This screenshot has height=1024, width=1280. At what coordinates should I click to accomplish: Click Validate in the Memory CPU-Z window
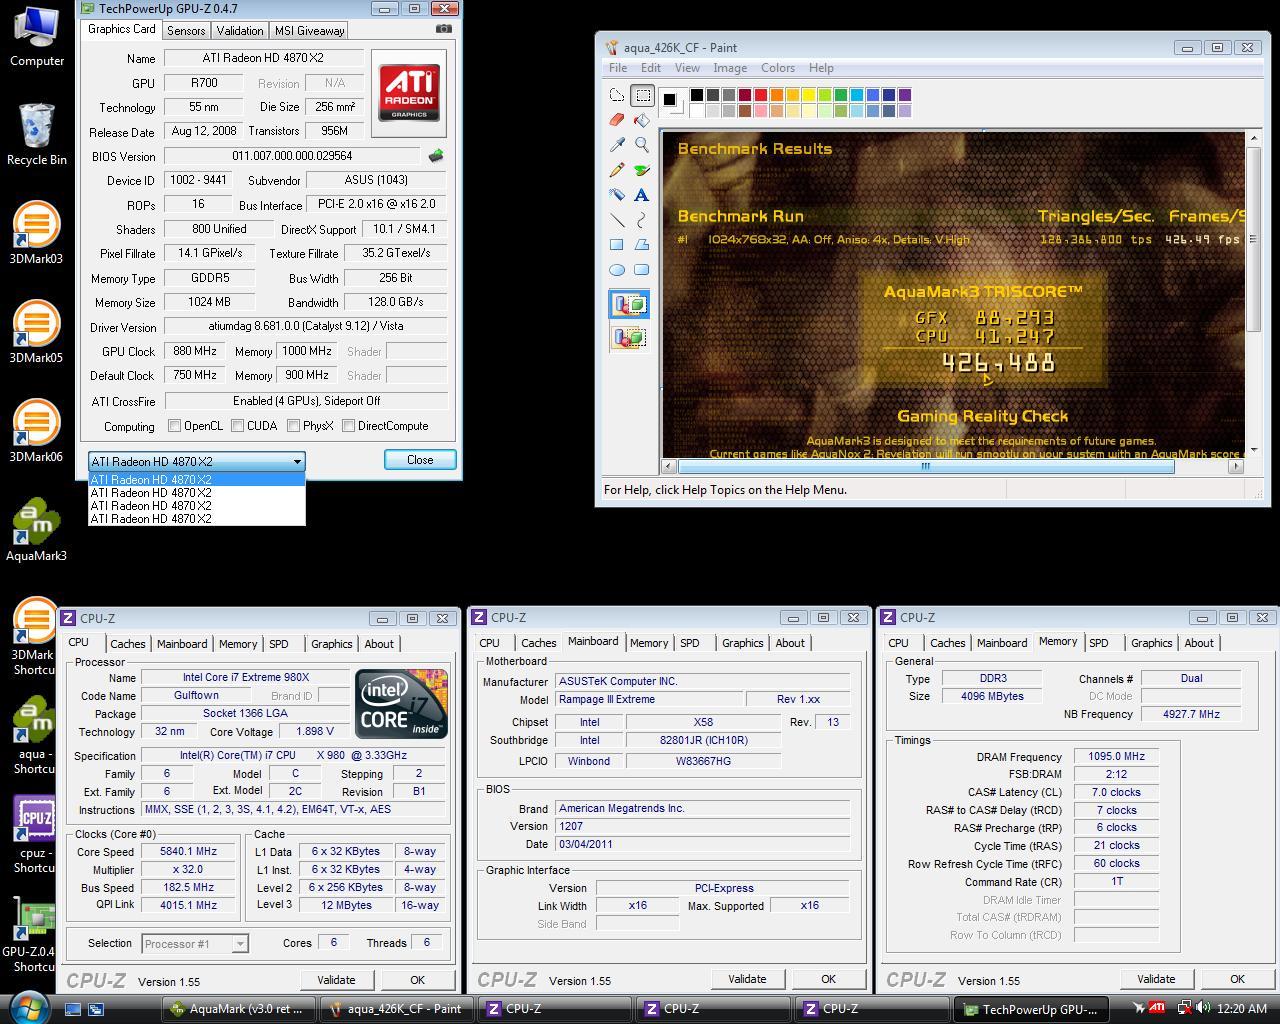[x=1156, y=979]
